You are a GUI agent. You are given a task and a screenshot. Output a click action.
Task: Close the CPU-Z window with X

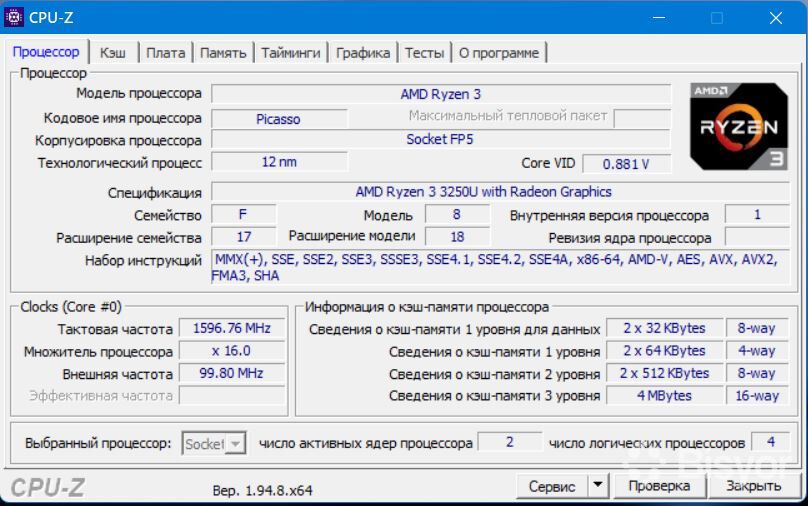point(776,18)
